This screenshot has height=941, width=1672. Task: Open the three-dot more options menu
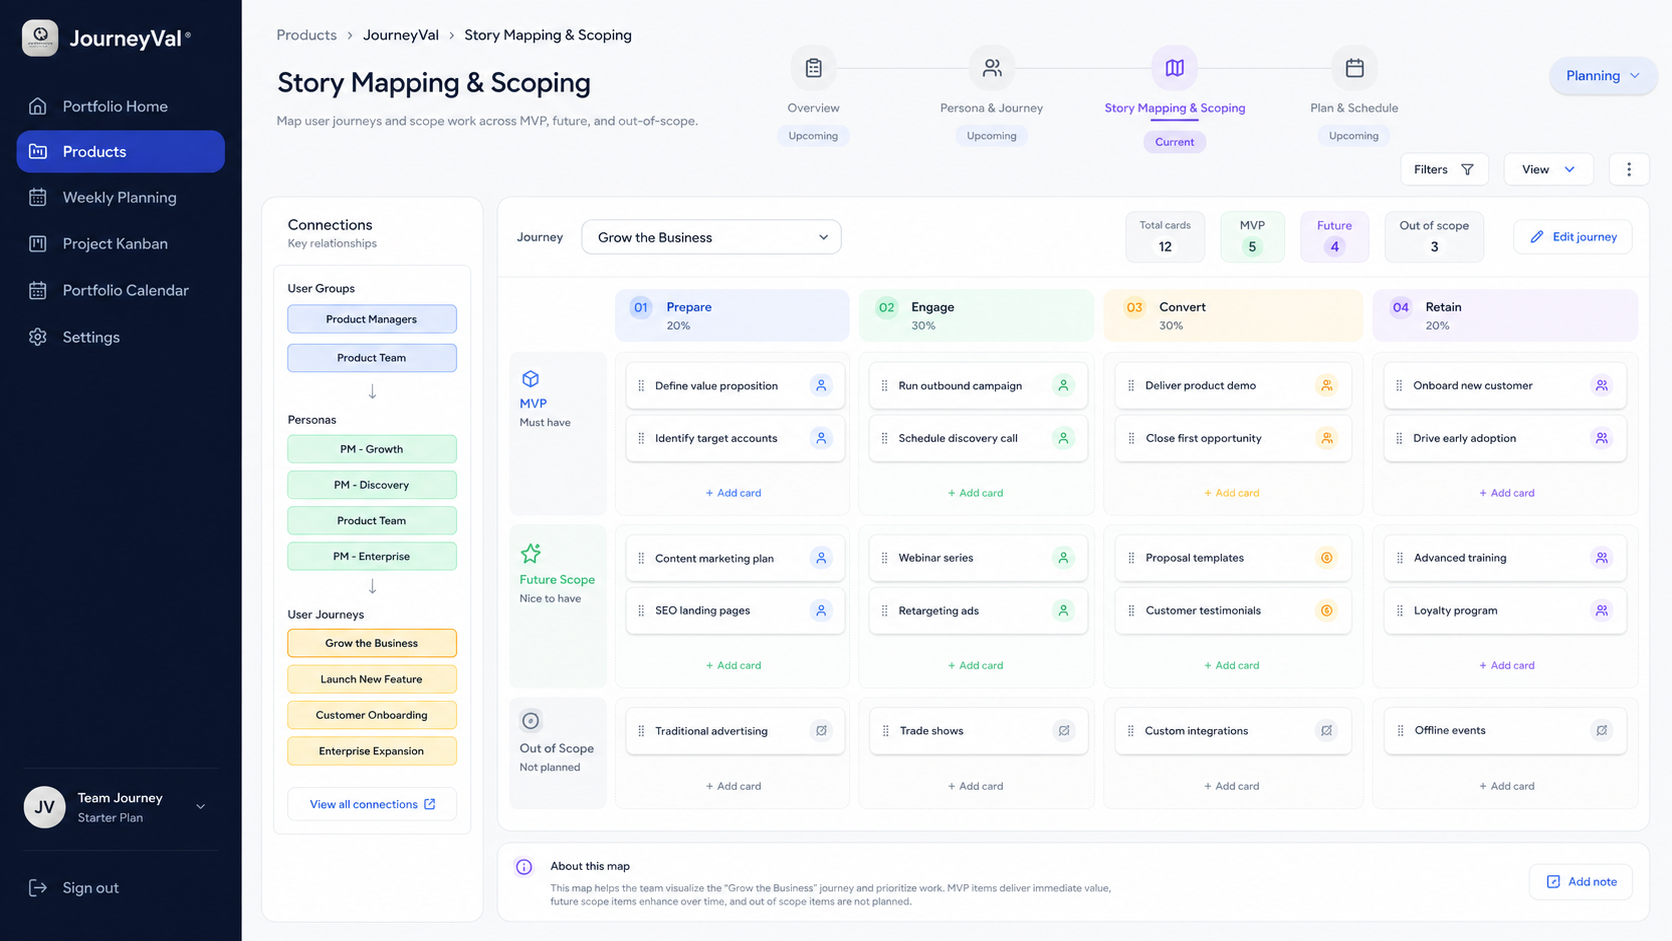[x=1628, y=169]
